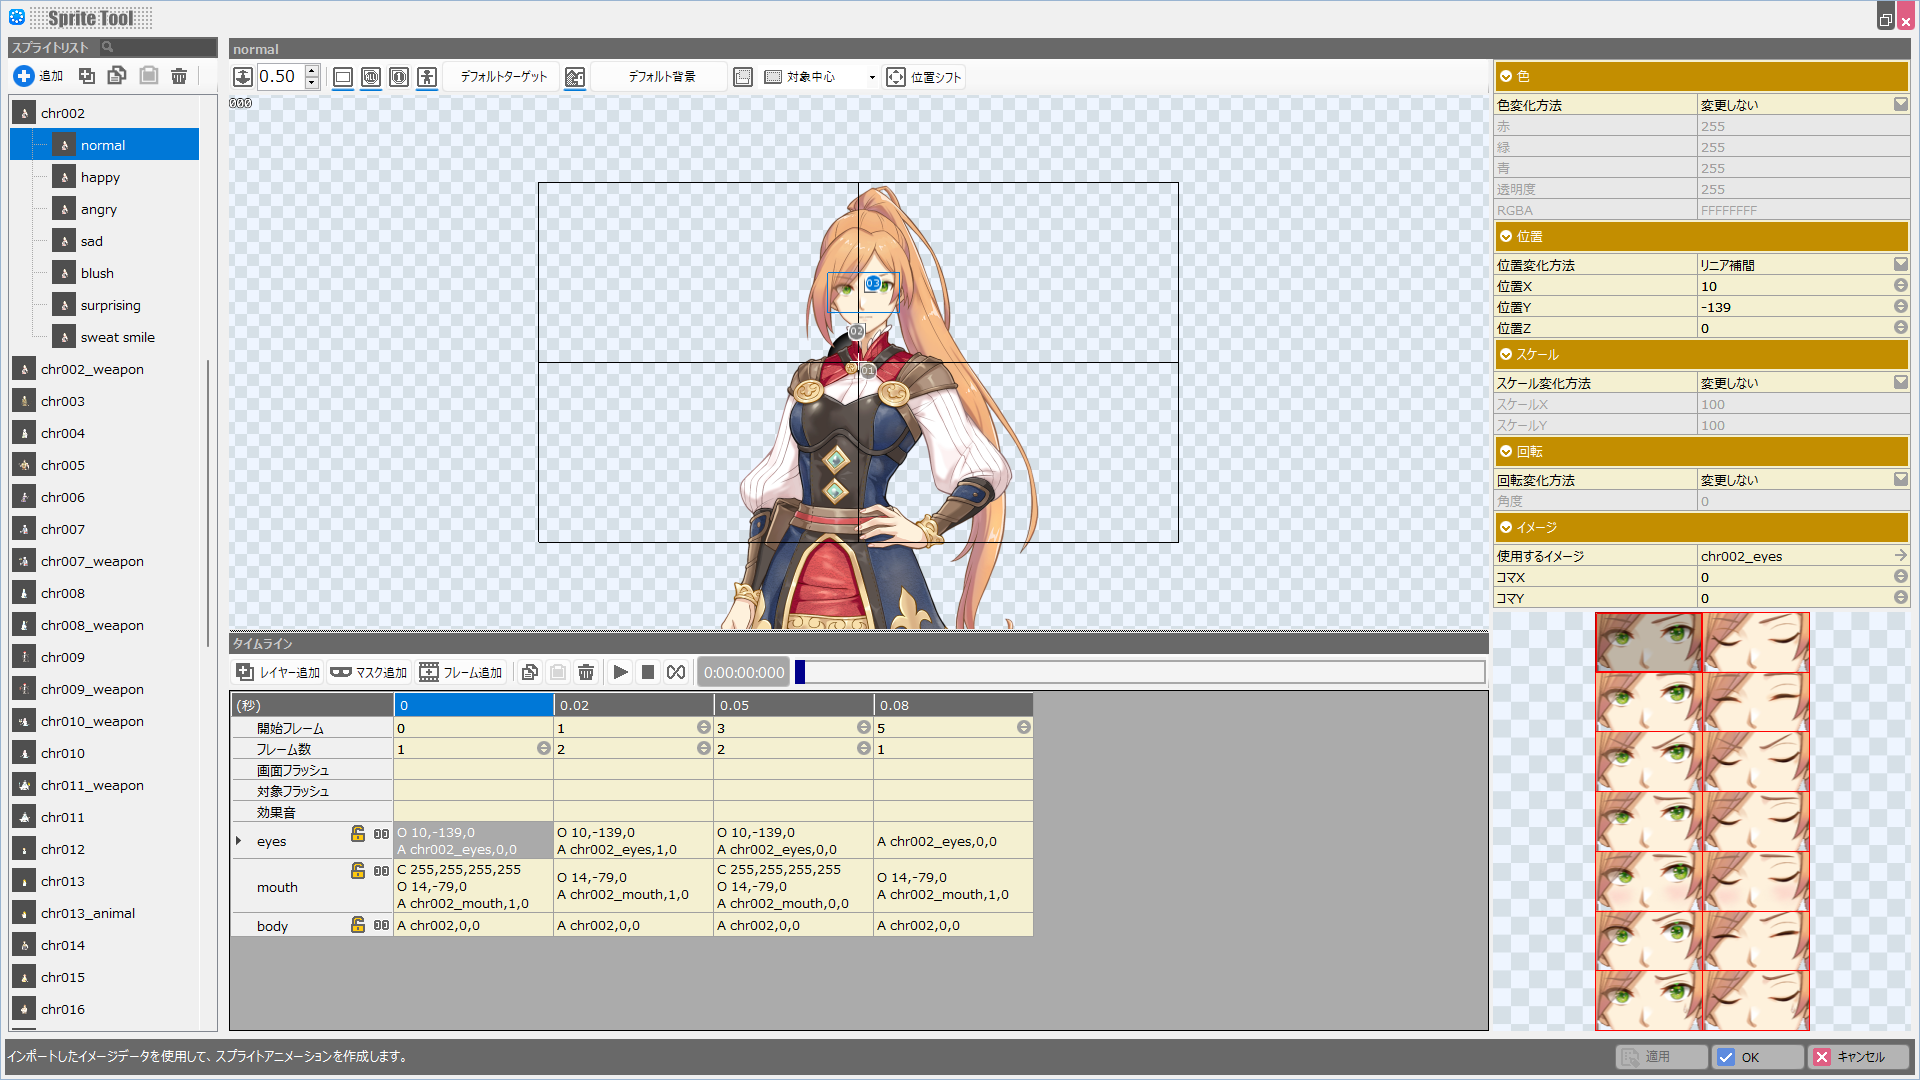Select the chr007_weapon sprite entry

[92, 561]
